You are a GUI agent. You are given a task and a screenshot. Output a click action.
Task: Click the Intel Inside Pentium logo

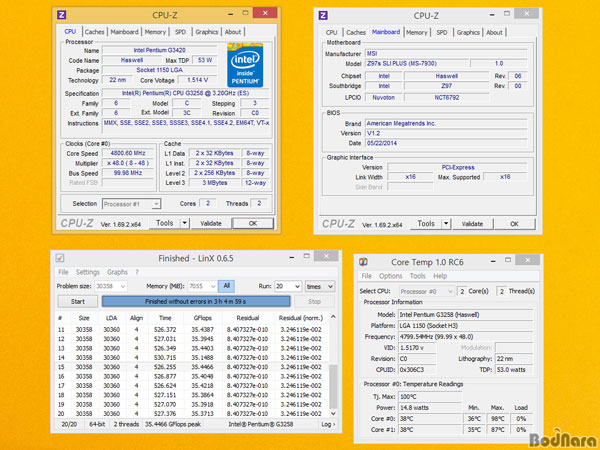[245, 65]
